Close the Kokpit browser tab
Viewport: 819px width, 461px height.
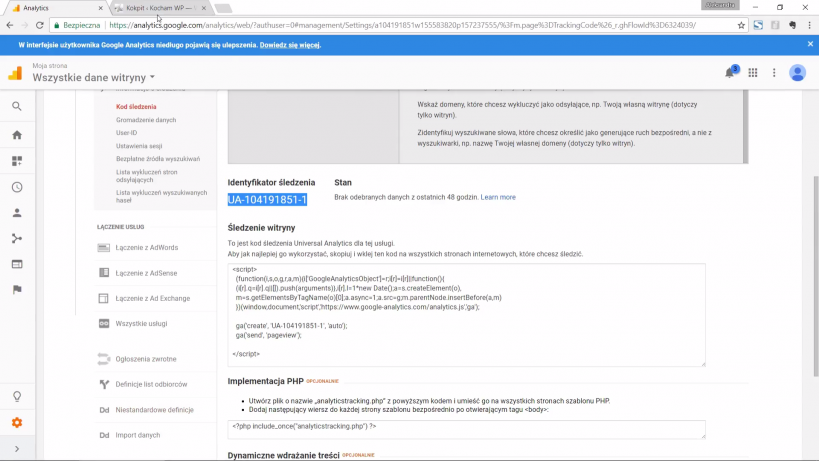[x=204, y=8]
